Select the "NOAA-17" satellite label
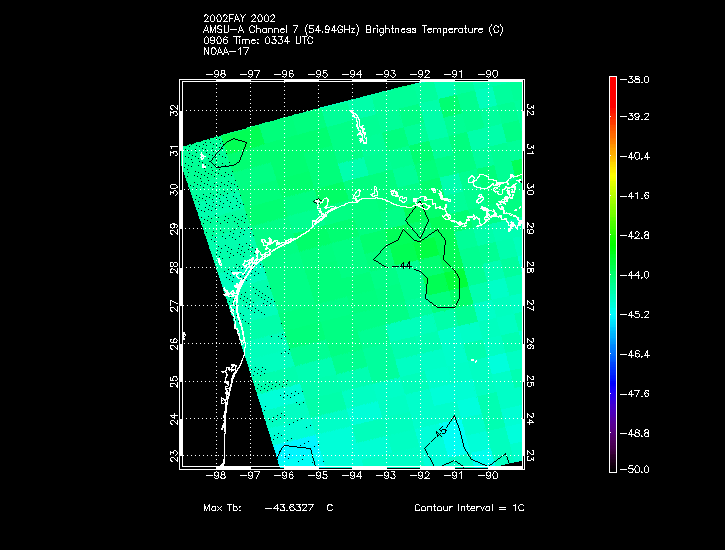This screenshot has height=550, width=725. click(x=226, y=51)
